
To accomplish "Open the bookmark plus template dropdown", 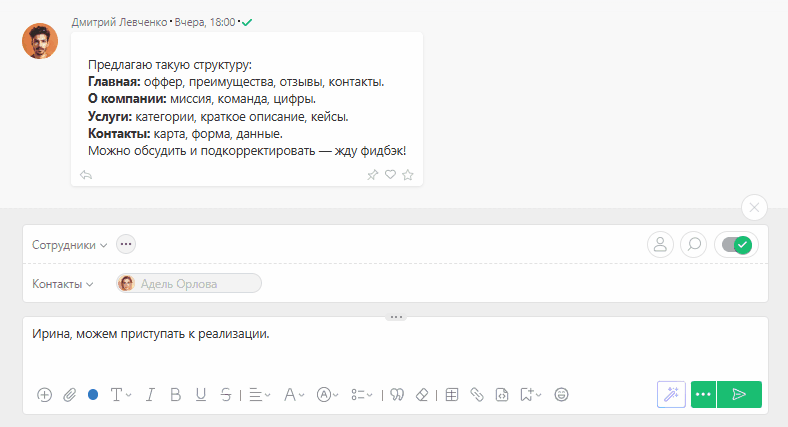I will (531, 395).
